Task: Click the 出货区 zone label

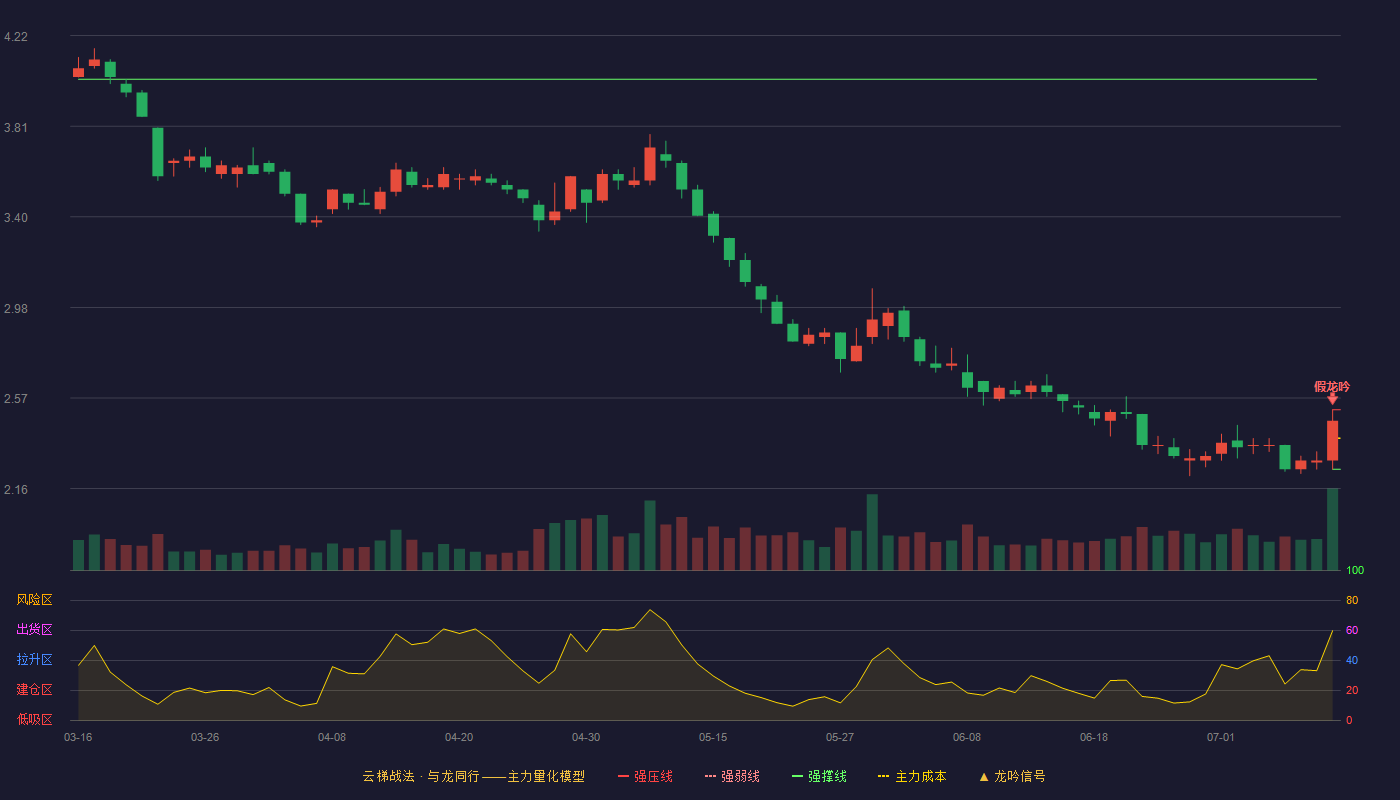Action: click(34, 630)
